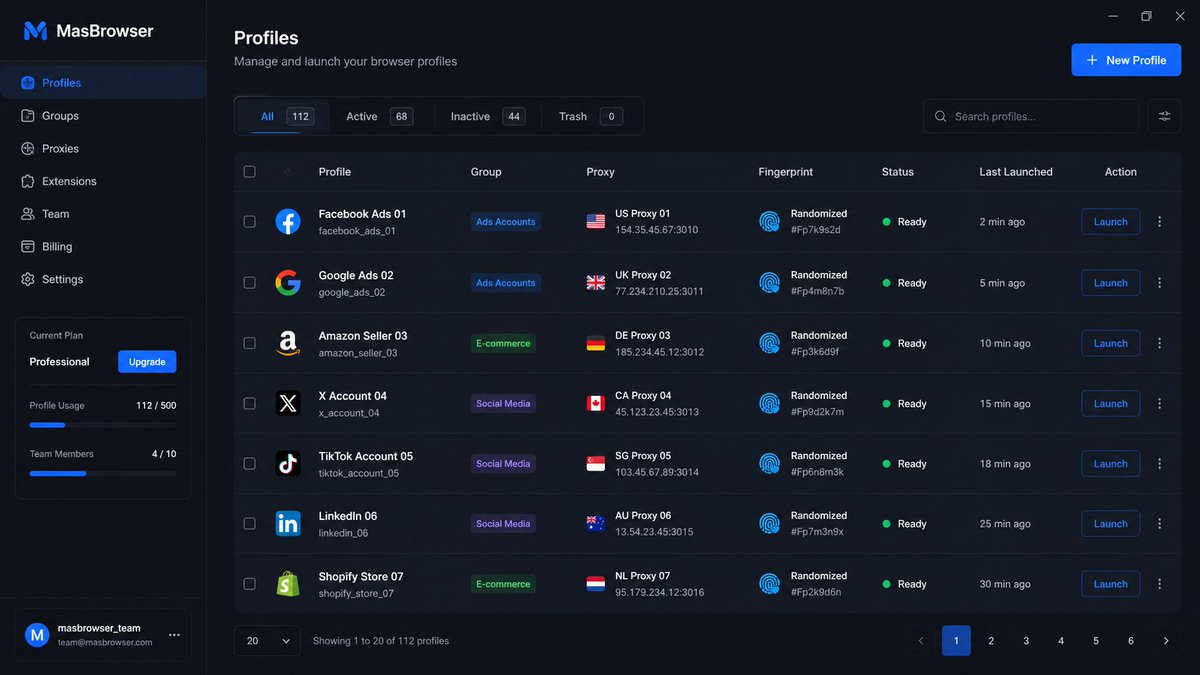Open more options for Shopify Store 07
Viewport: 1200px width, 675px height.
click(x=1160, y=584)
